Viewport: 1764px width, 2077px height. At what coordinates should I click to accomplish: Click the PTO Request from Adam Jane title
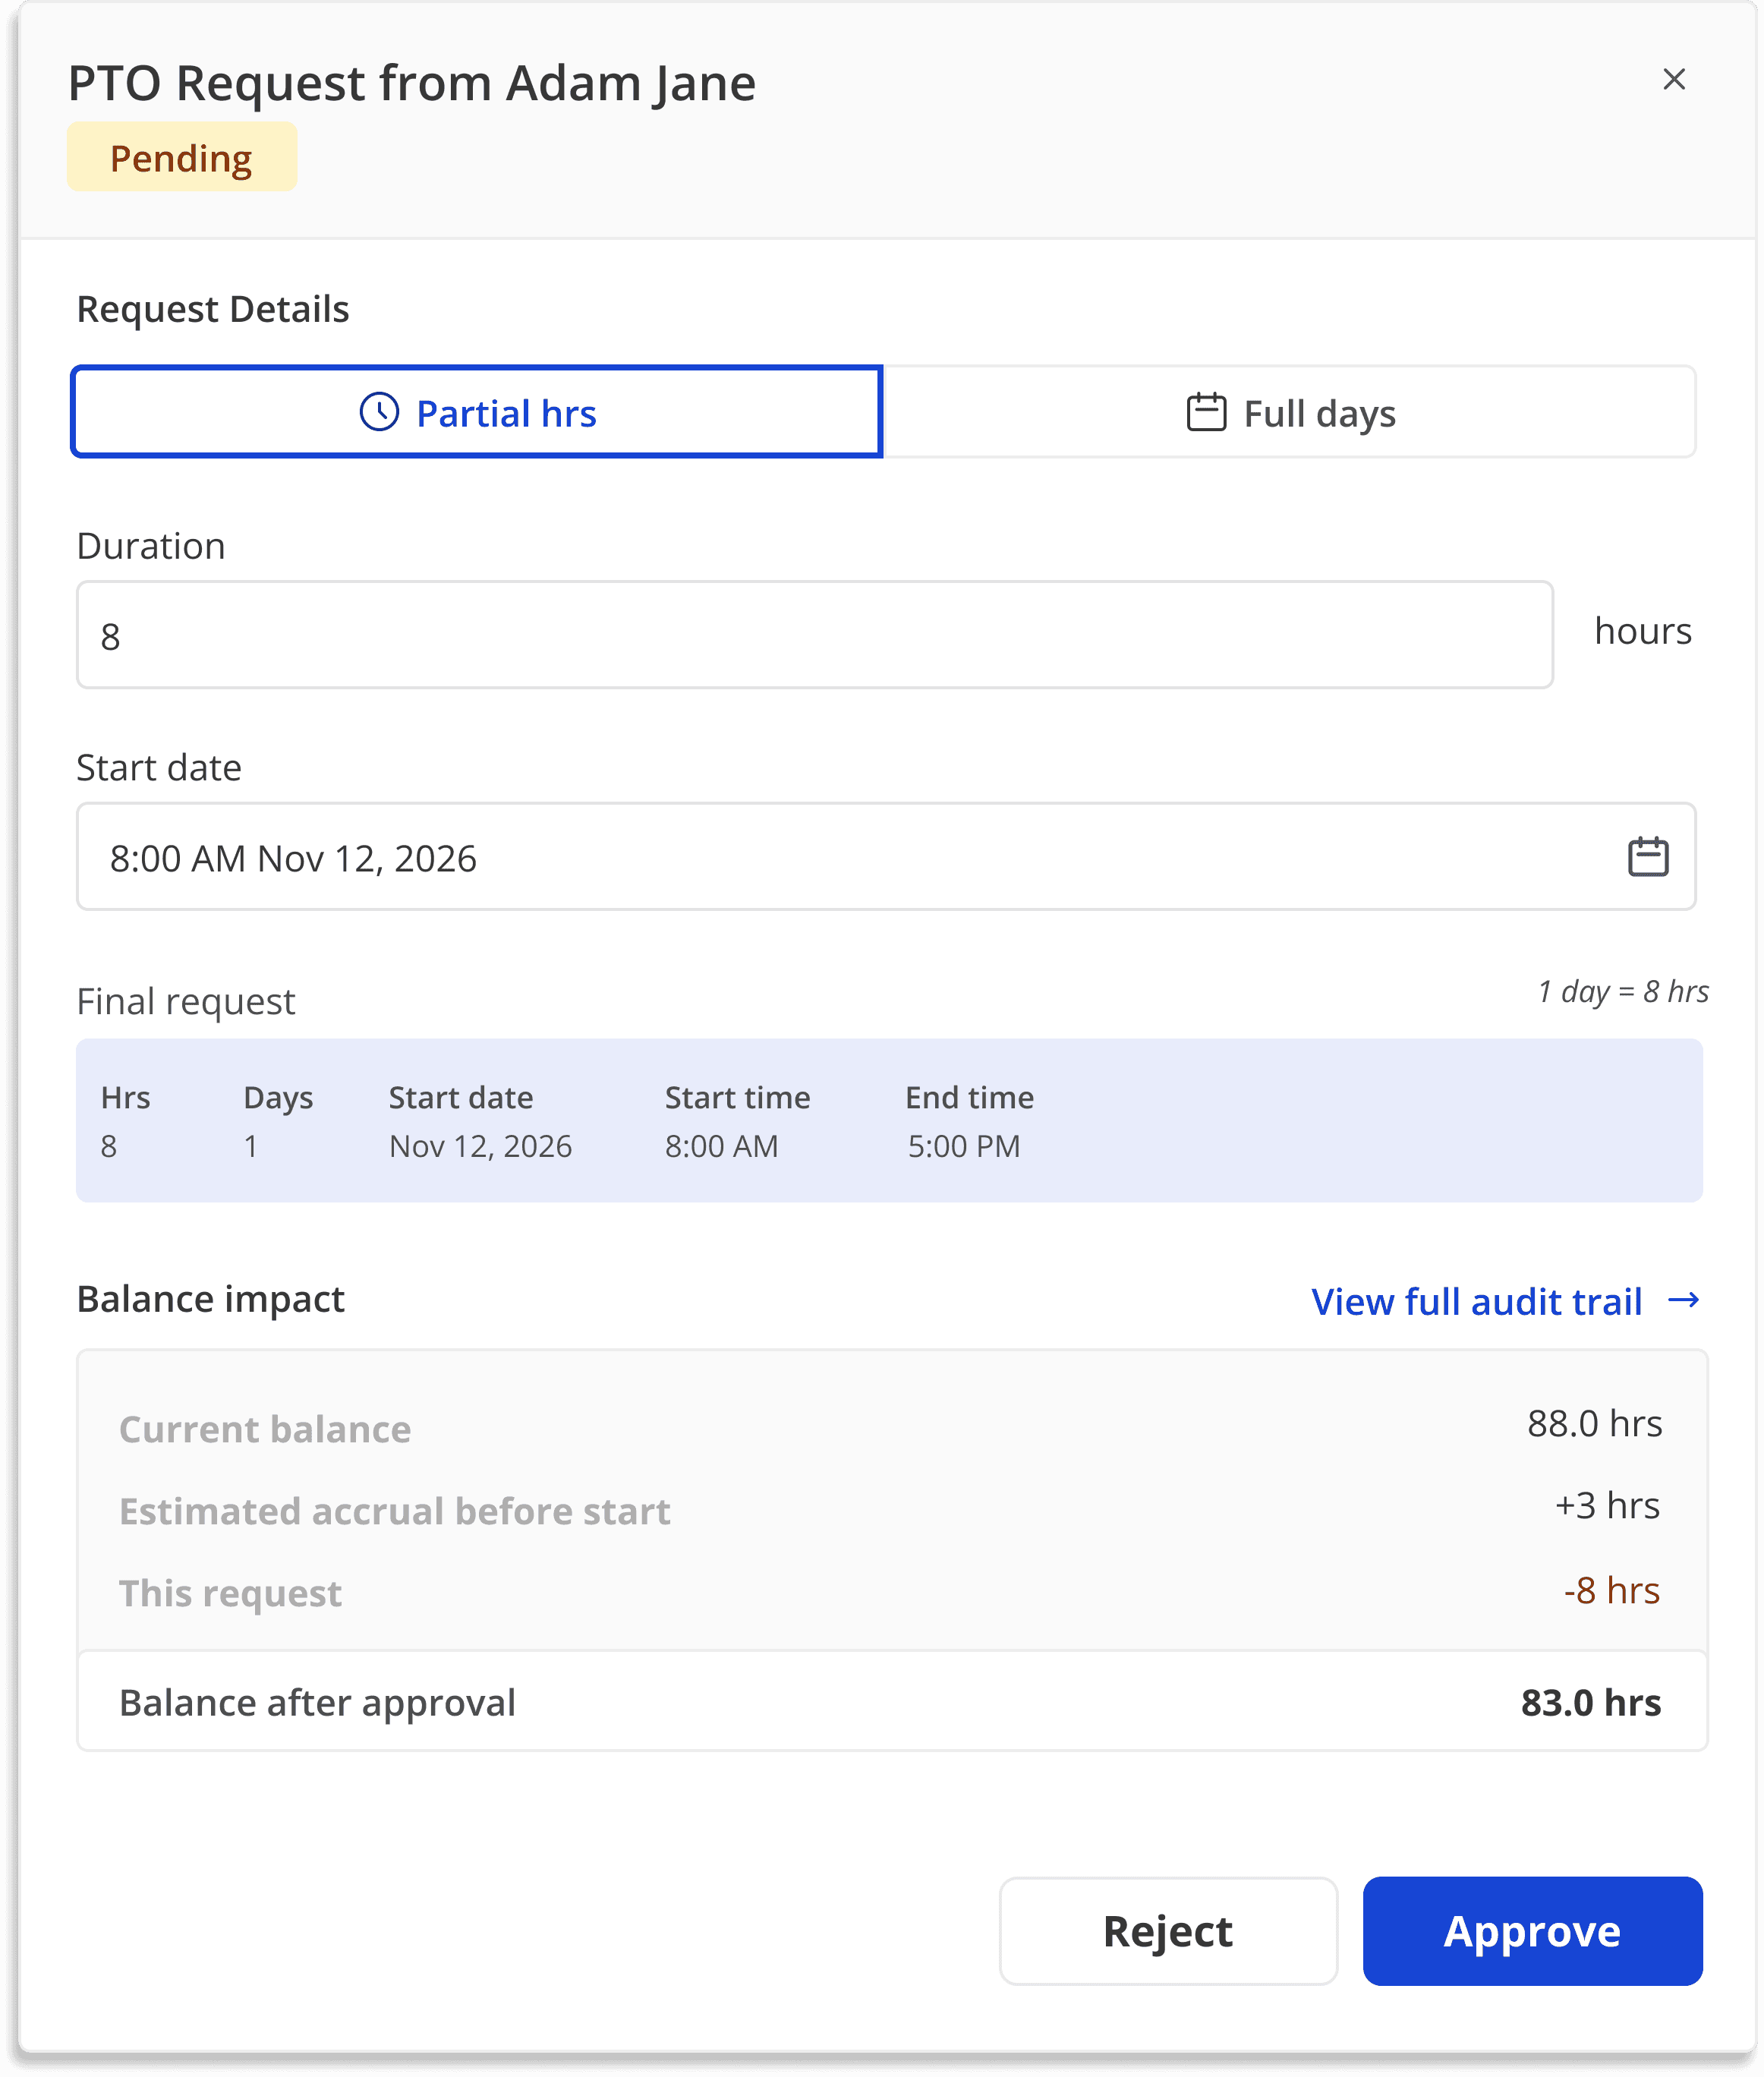[412, 83]
